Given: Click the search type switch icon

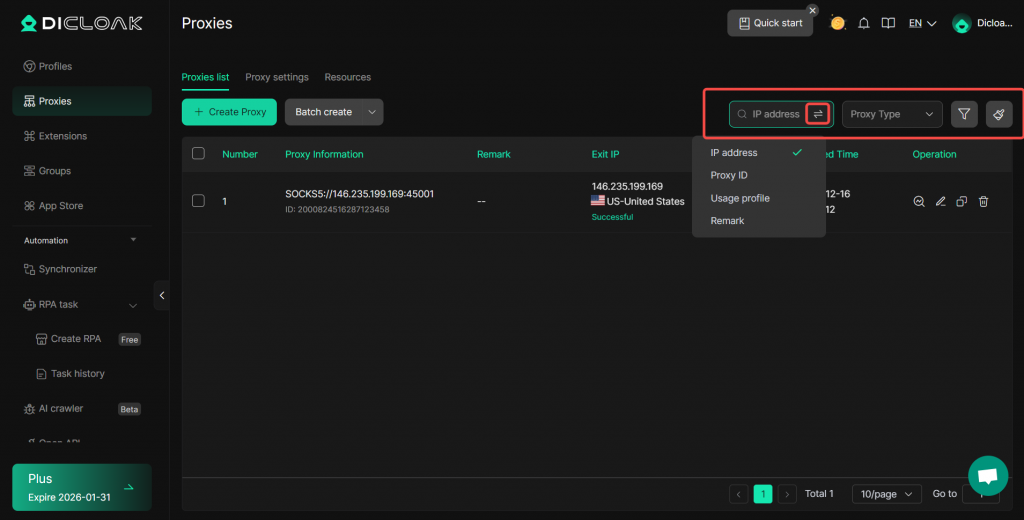Looking at the screenshot, I should coord(818,114).
